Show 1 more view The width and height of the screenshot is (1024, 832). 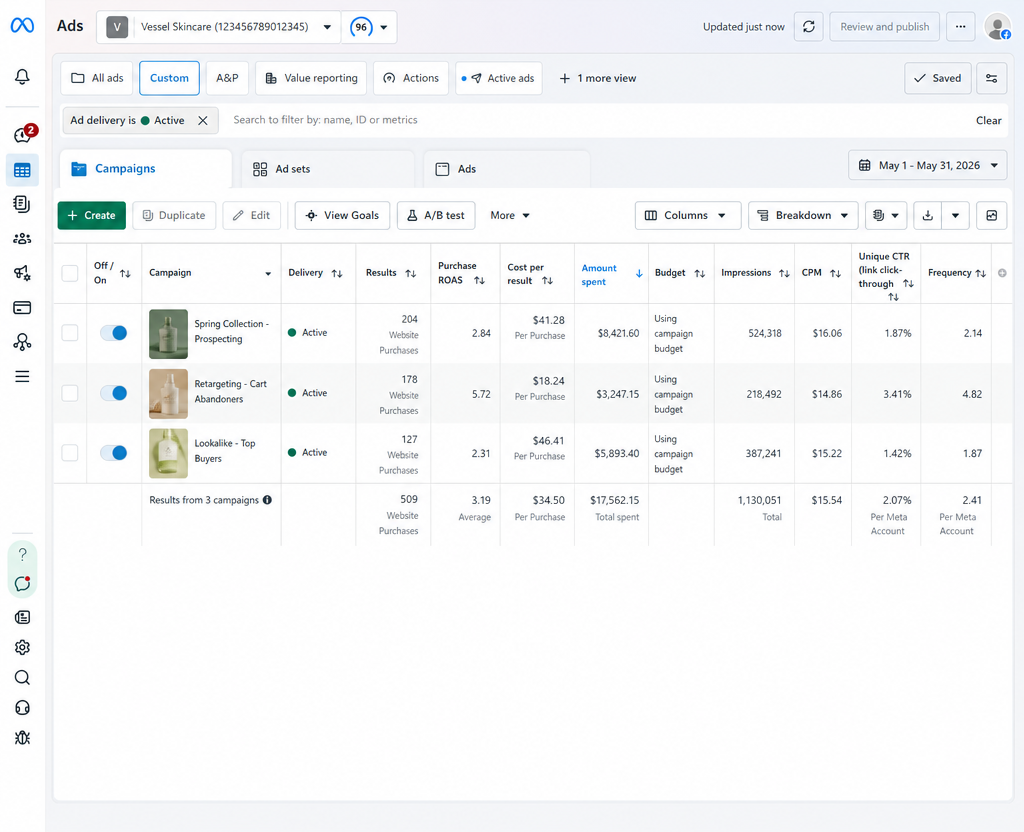tap(598, 78)
